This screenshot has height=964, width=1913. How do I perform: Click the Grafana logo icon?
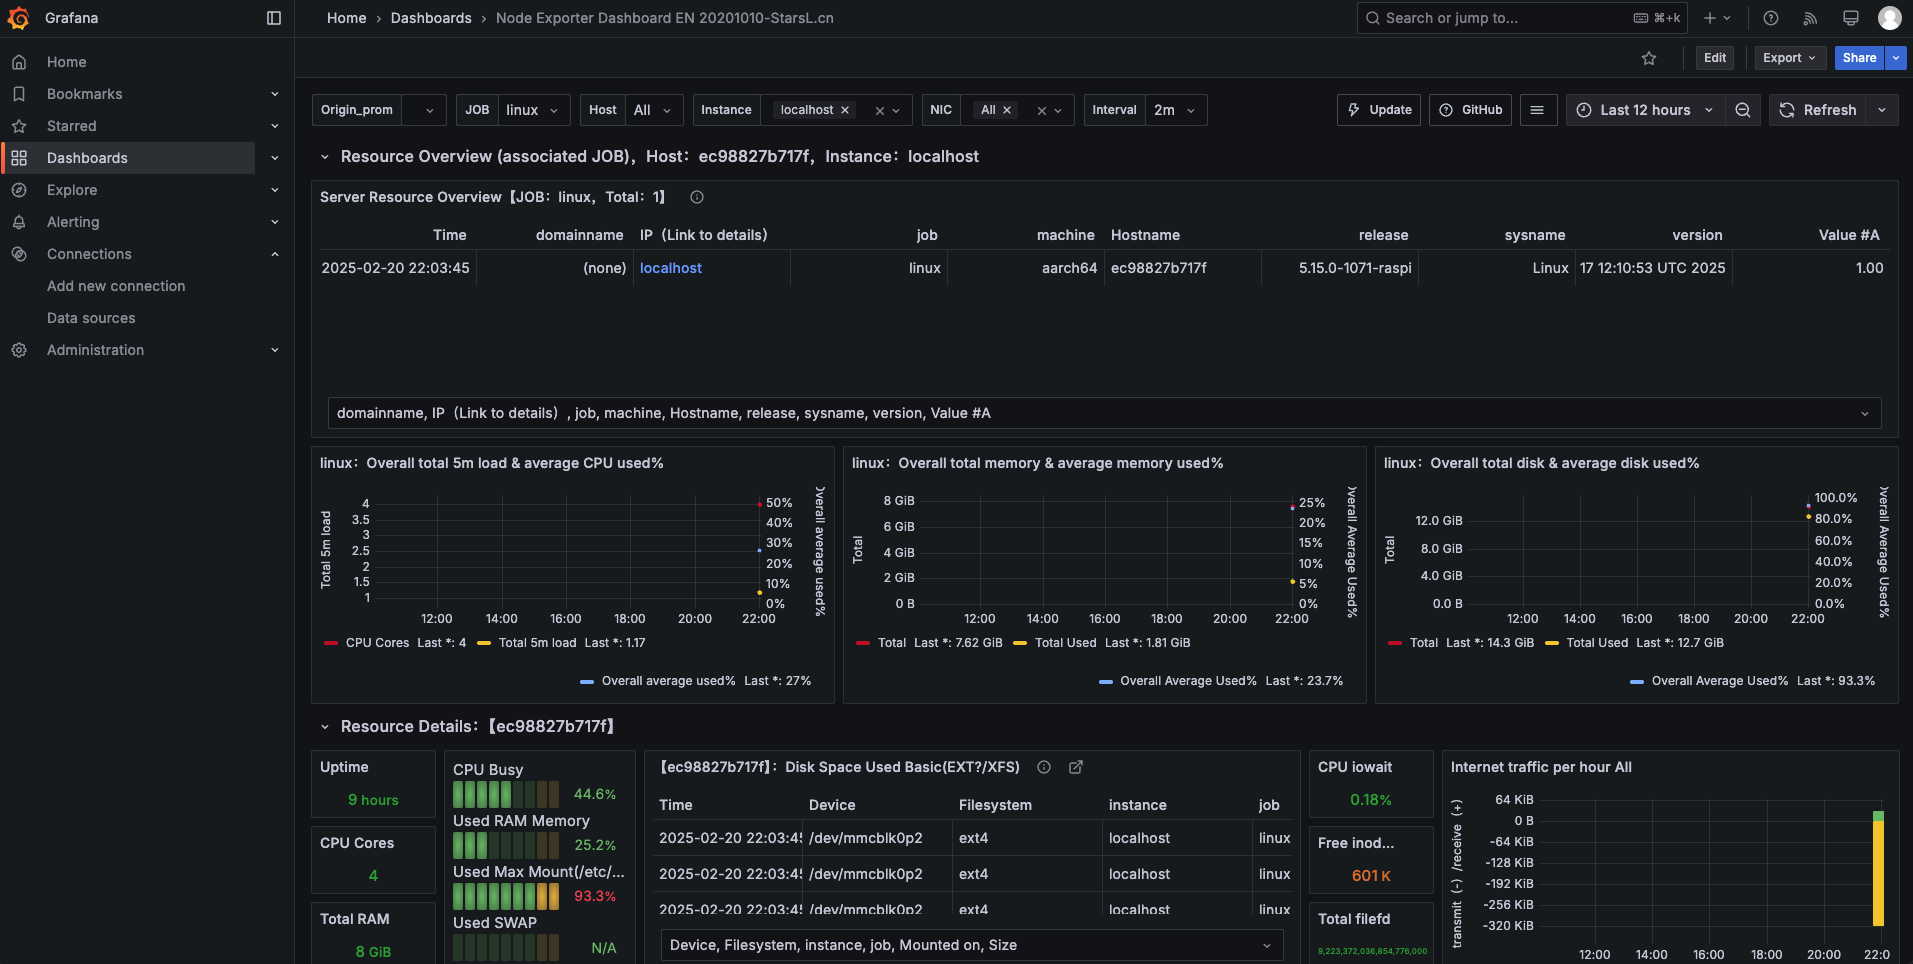click(x=18, y=18)
